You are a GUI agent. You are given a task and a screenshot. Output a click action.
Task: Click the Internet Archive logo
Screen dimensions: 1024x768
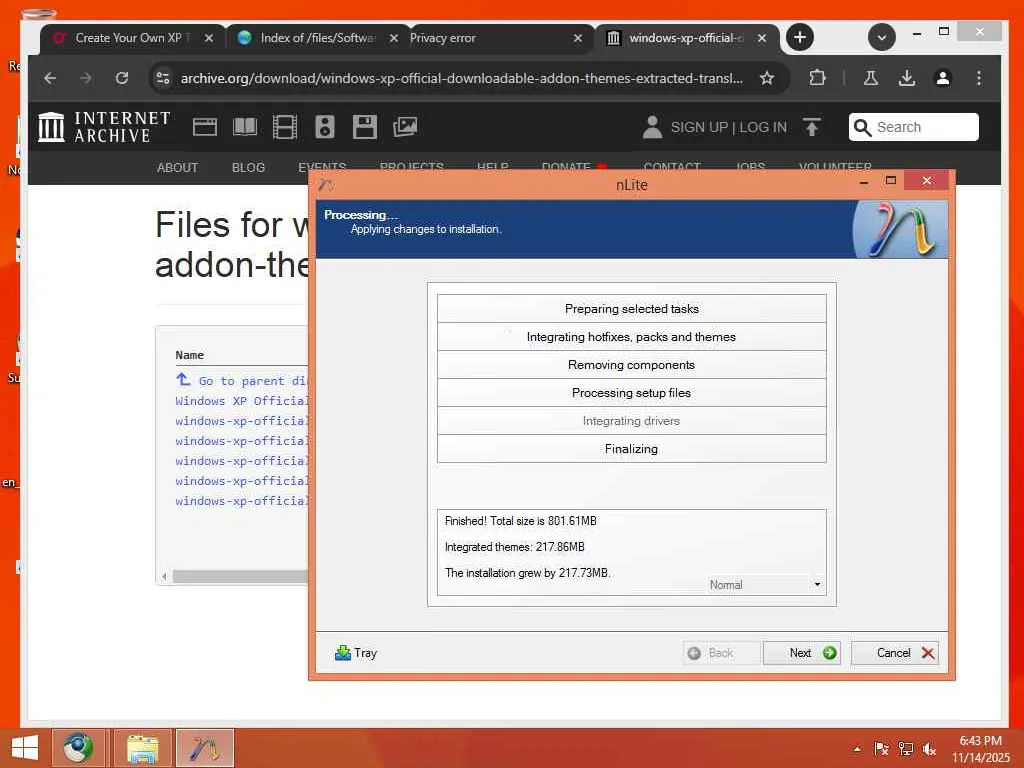click(104, 127)
